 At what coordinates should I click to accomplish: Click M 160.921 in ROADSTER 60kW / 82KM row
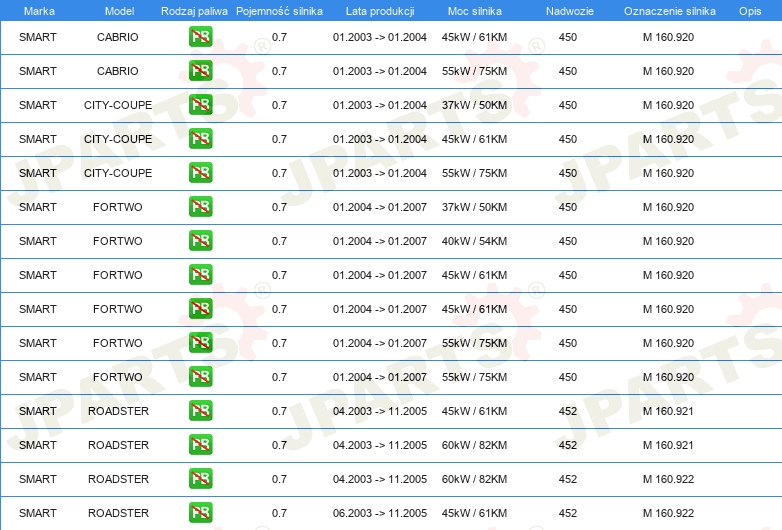tap(668, 445)
